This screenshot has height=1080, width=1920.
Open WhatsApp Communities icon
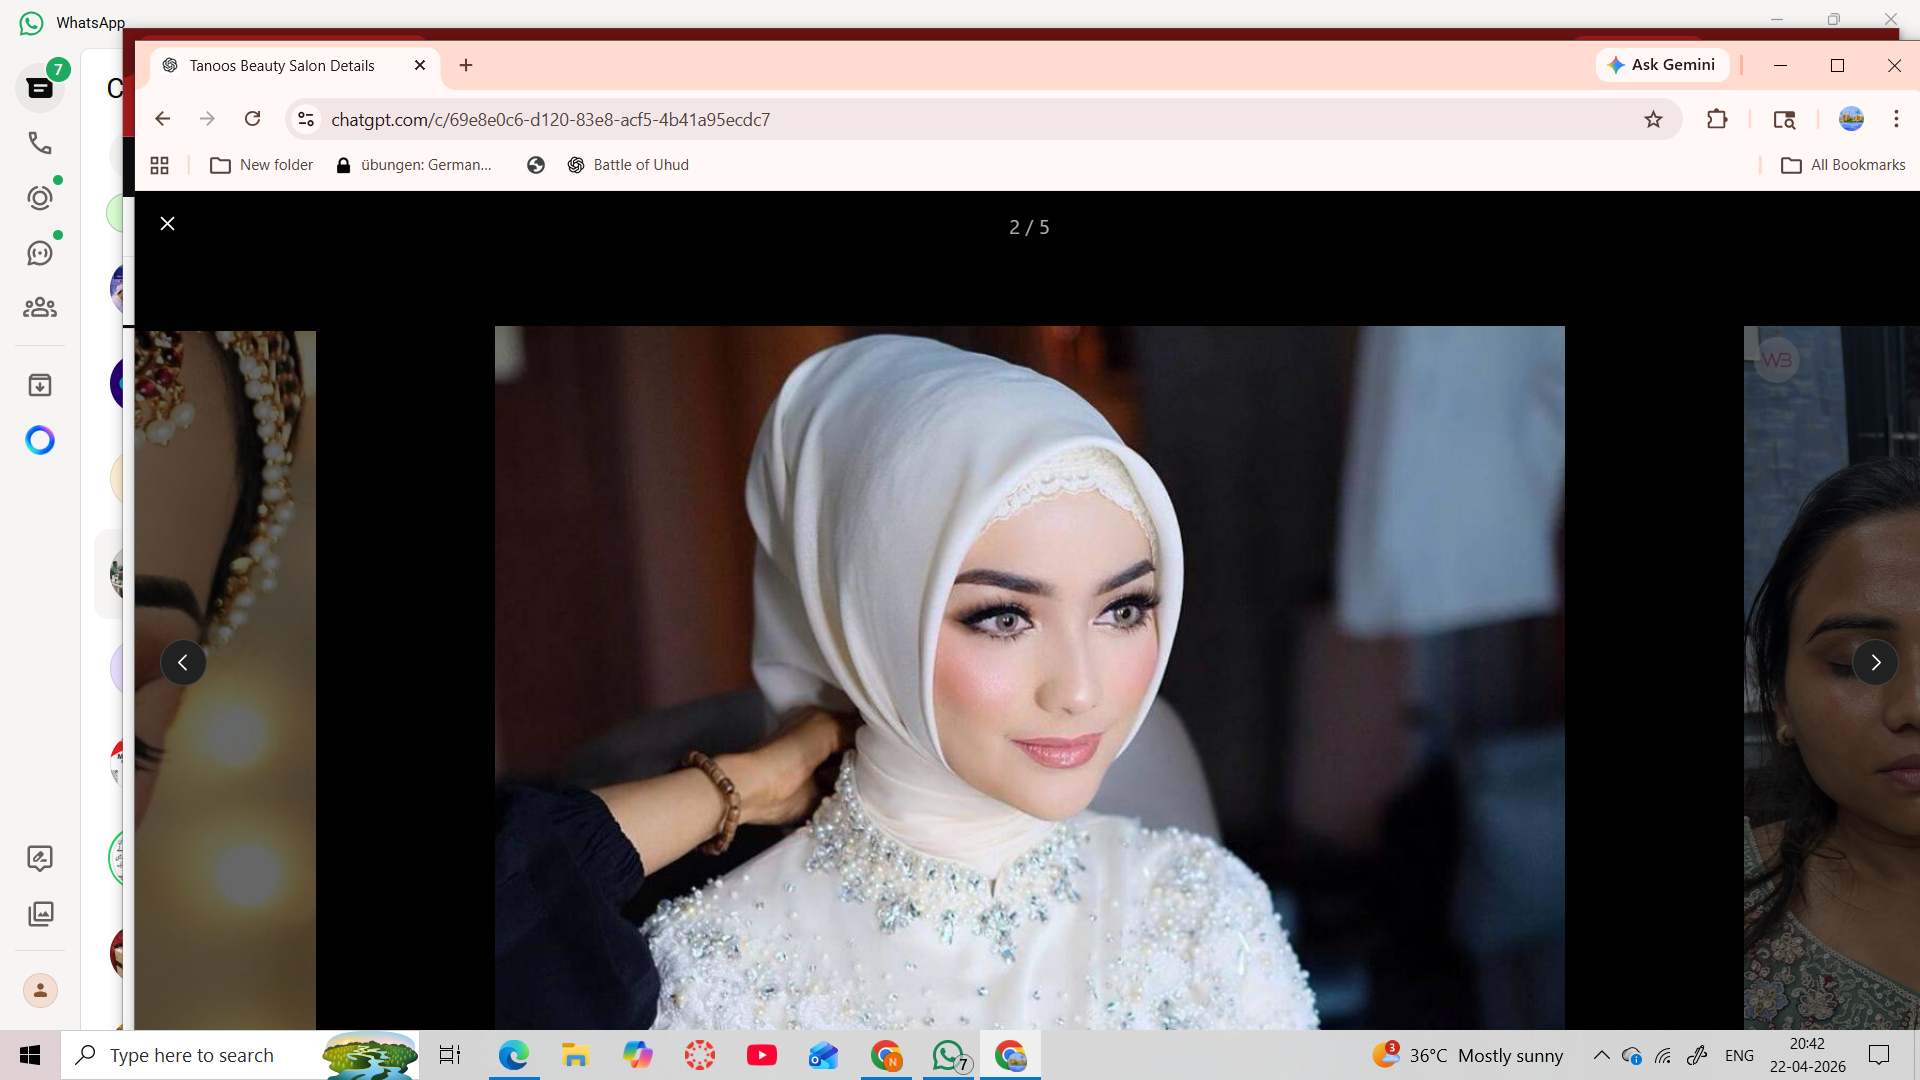coord(40,308)
